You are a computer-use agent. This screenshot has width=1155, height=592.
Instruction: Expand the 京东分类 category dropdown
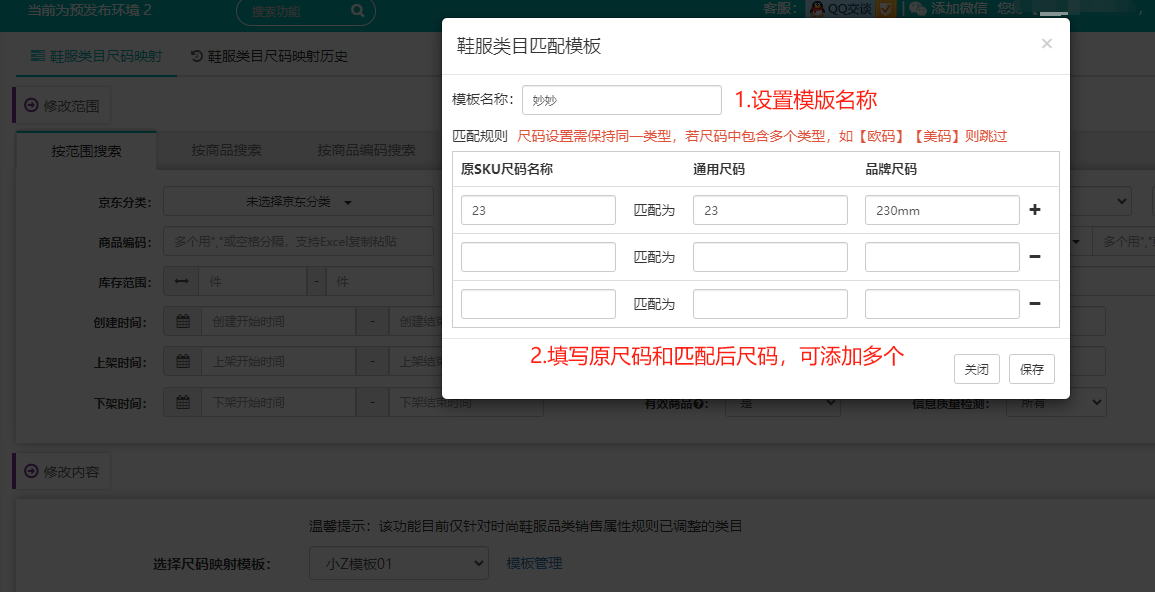tap(300, 202)
